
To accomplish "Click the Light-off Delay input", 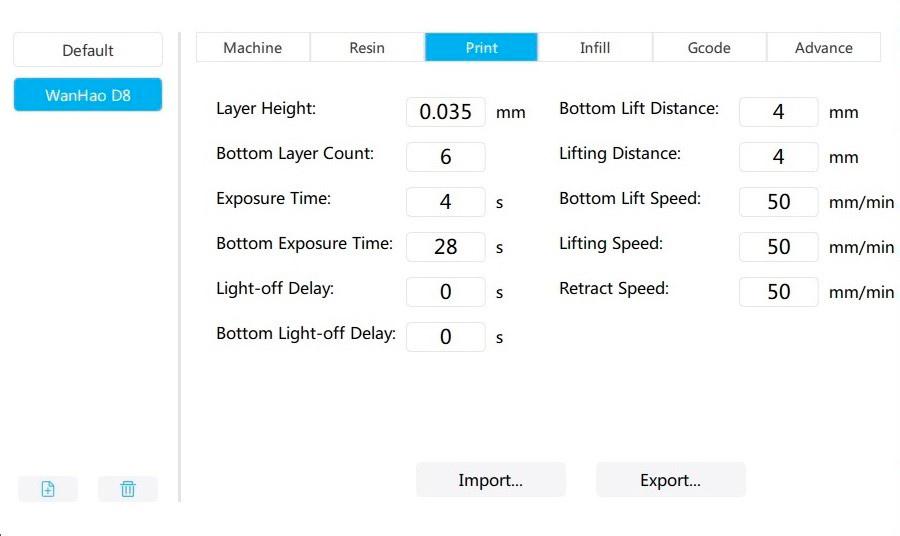I will point(446,292).
